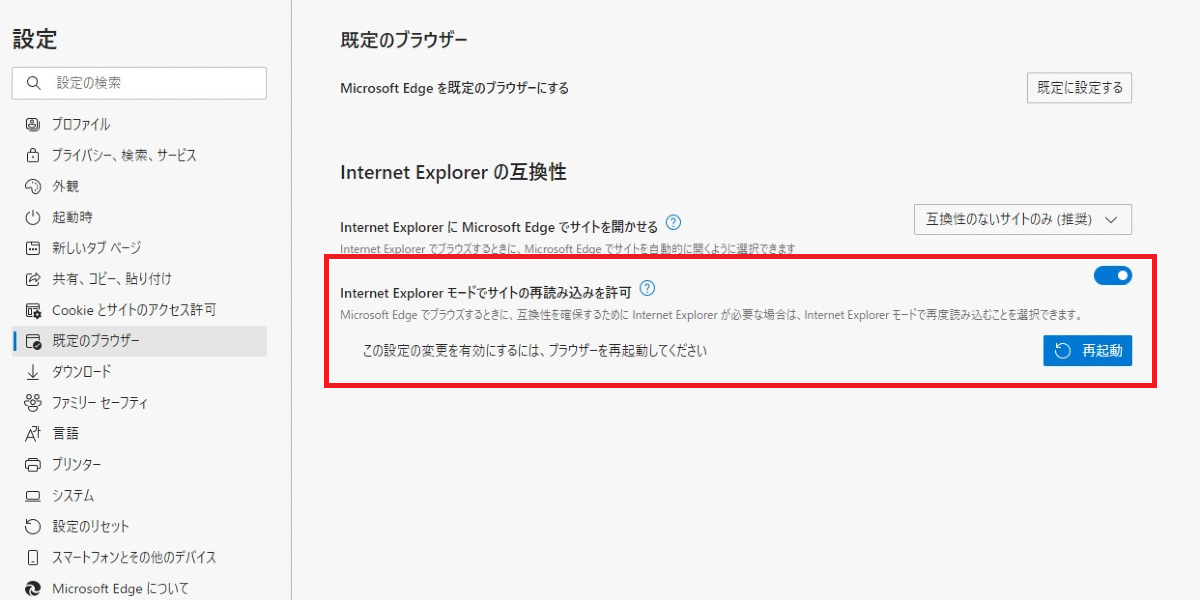Click the default browser icon in the sidebar
Screen dimensions: 1200x600
(x=33, y=341)
